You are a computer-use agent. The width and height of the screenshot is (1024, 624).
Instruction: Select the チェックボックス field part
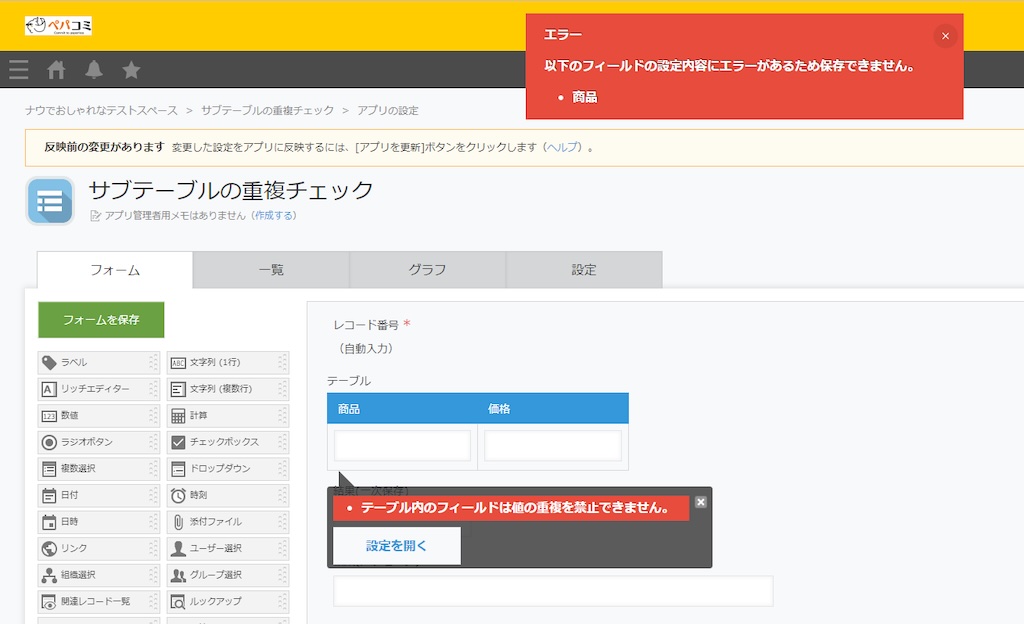tap(227, 442)
